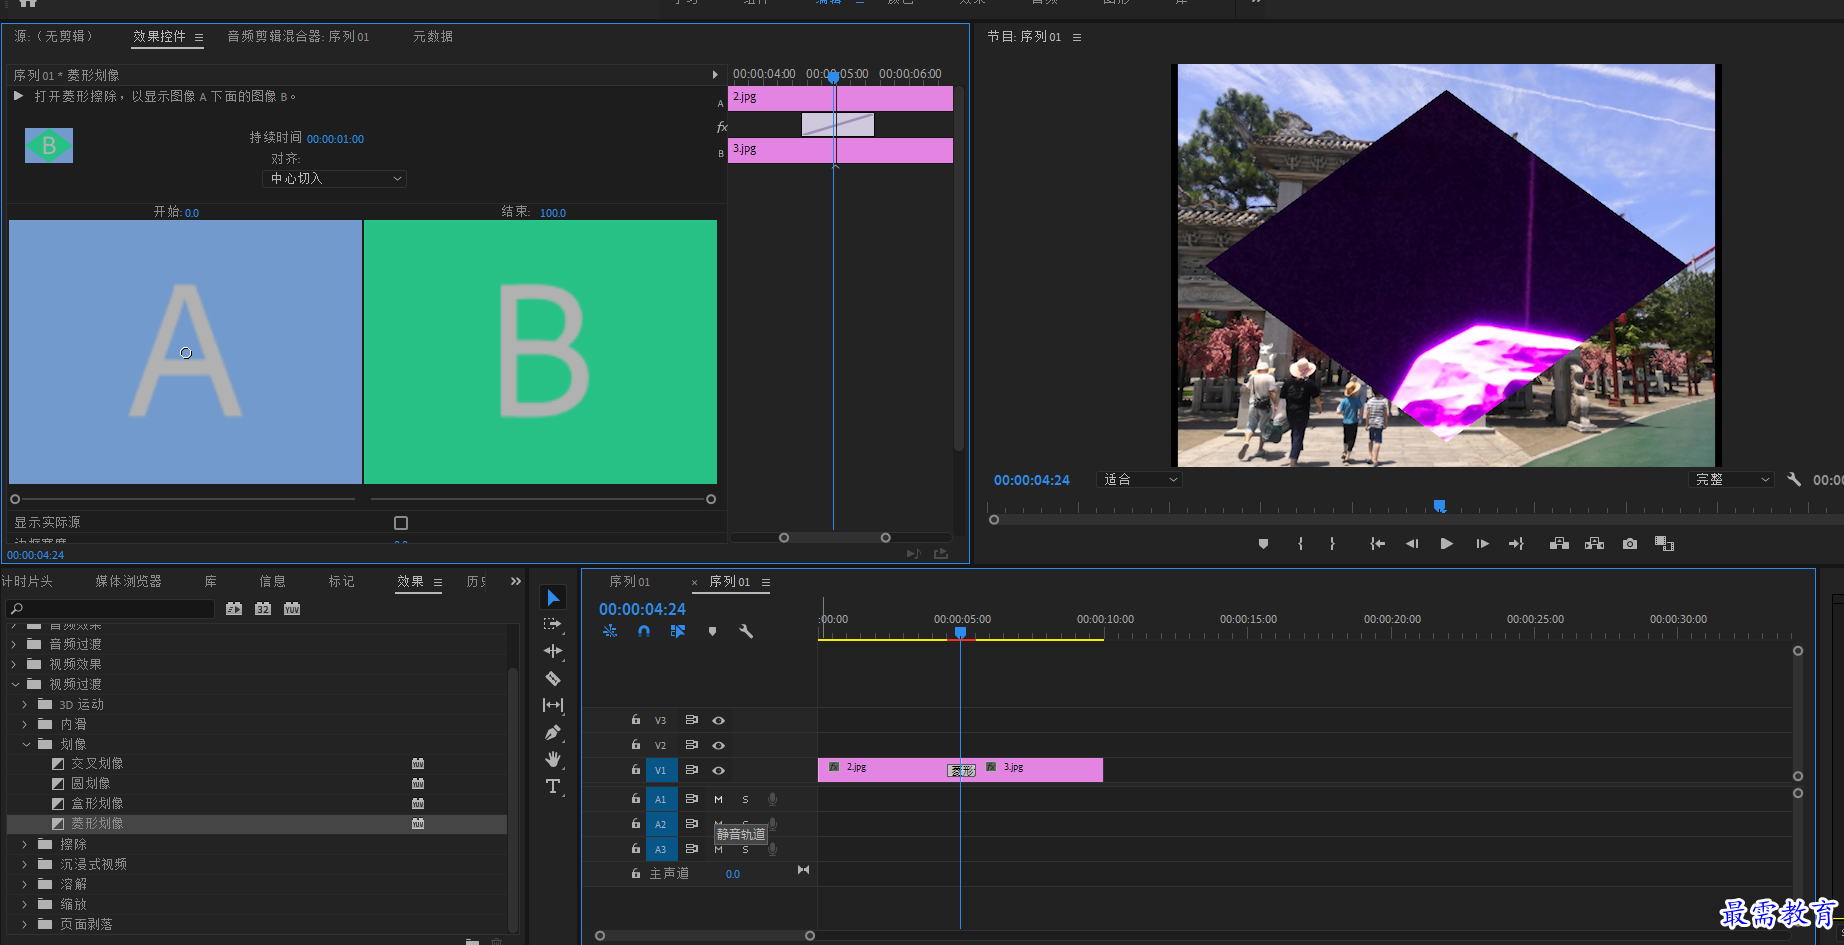Click Mark Out in the Program monitor

tap(1332, 544)
